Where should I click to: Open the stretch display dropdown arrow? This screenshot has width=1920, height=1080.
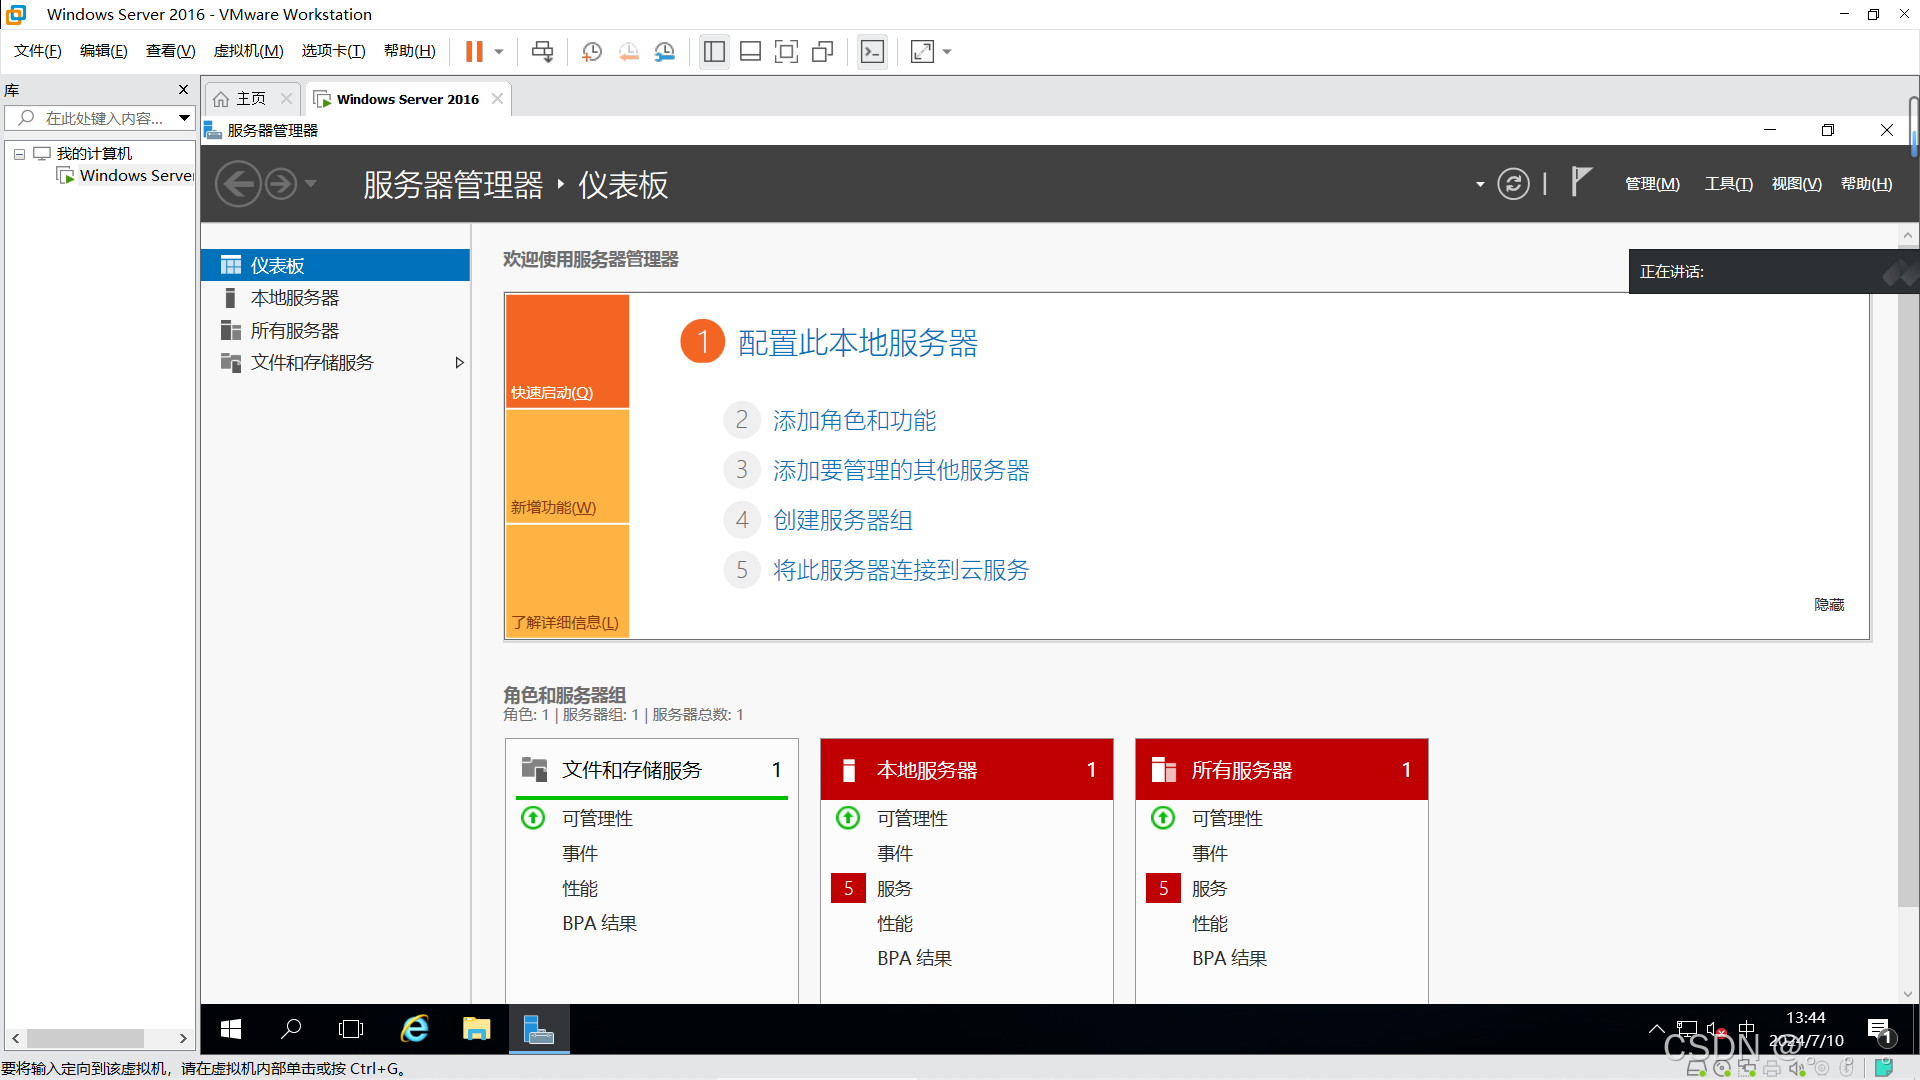[947, 51]
